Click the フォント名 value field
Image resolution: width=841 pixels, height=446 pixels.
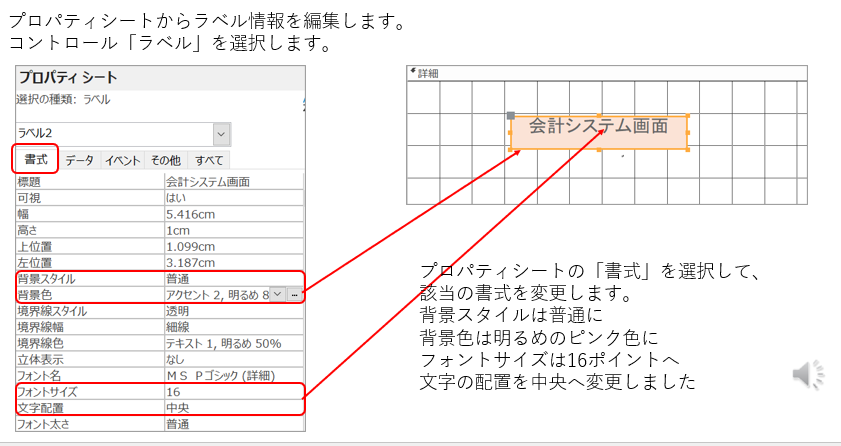tap(232, 375)
